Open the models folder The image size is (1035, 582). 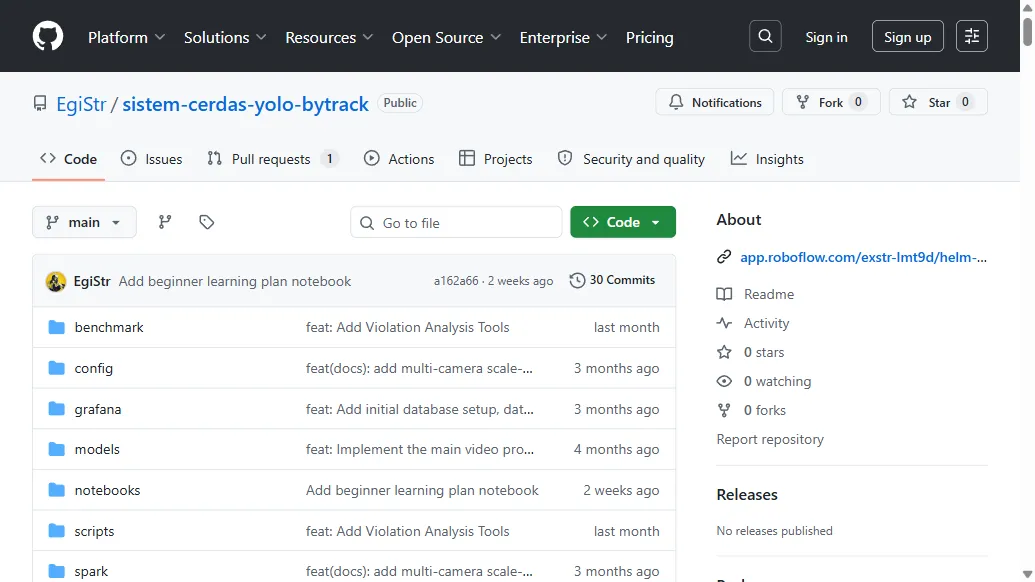97,449
